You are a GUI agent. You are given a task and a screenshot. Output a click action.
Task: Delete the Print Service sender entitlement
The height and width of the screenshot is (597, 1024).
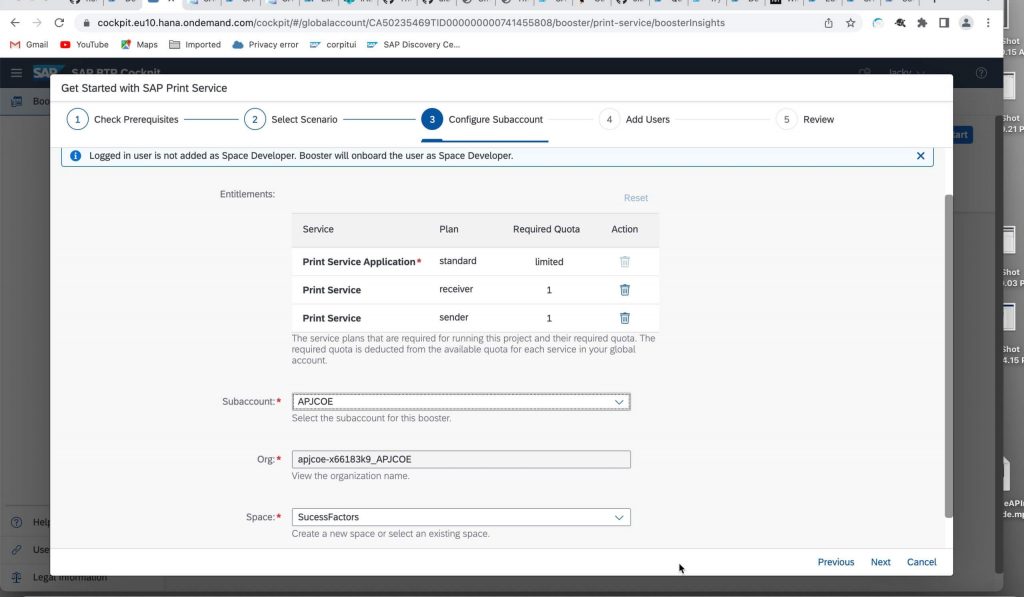[624, 318]
